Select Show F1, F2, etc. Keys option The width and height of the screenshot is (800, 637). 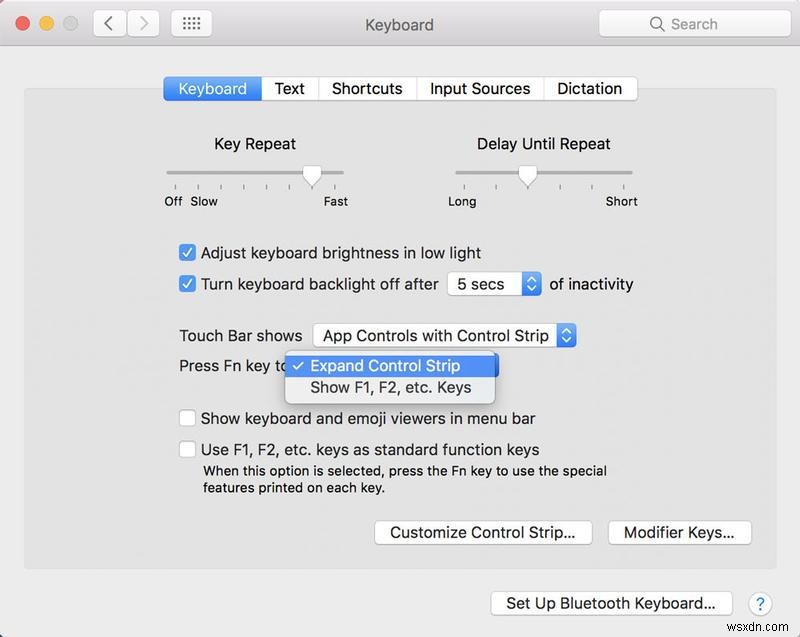tap(390, 386)
